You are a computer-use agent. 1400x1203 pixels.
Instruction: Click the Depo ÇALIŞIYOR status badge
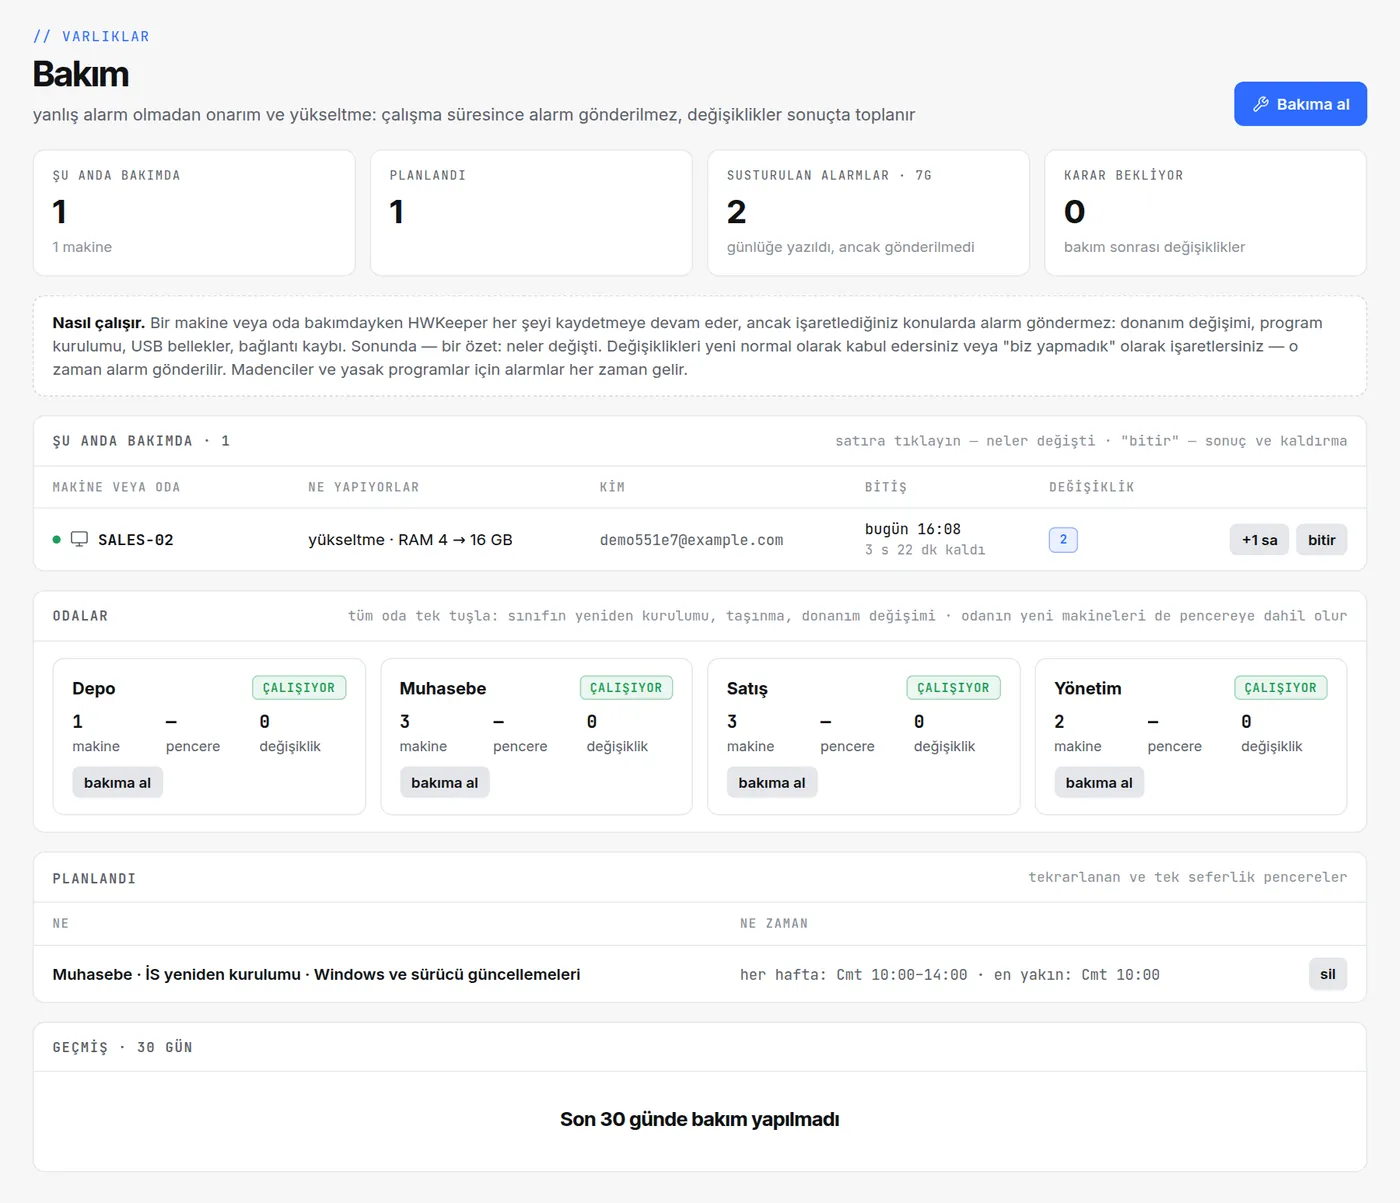[x=299, y=688]
